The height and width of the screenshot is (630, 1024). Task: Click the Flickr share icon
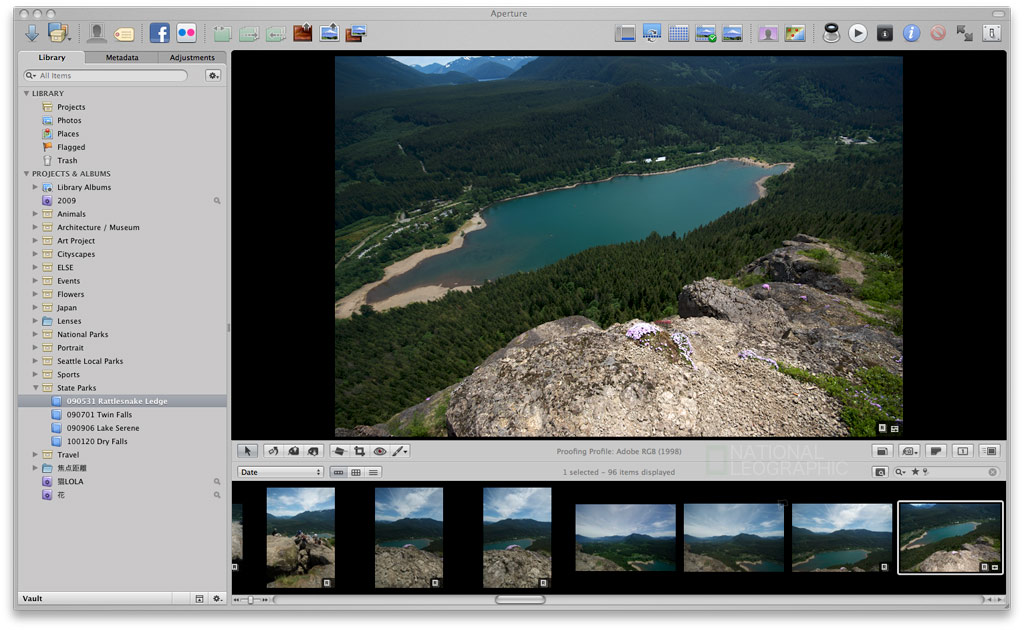click(186, 33)
